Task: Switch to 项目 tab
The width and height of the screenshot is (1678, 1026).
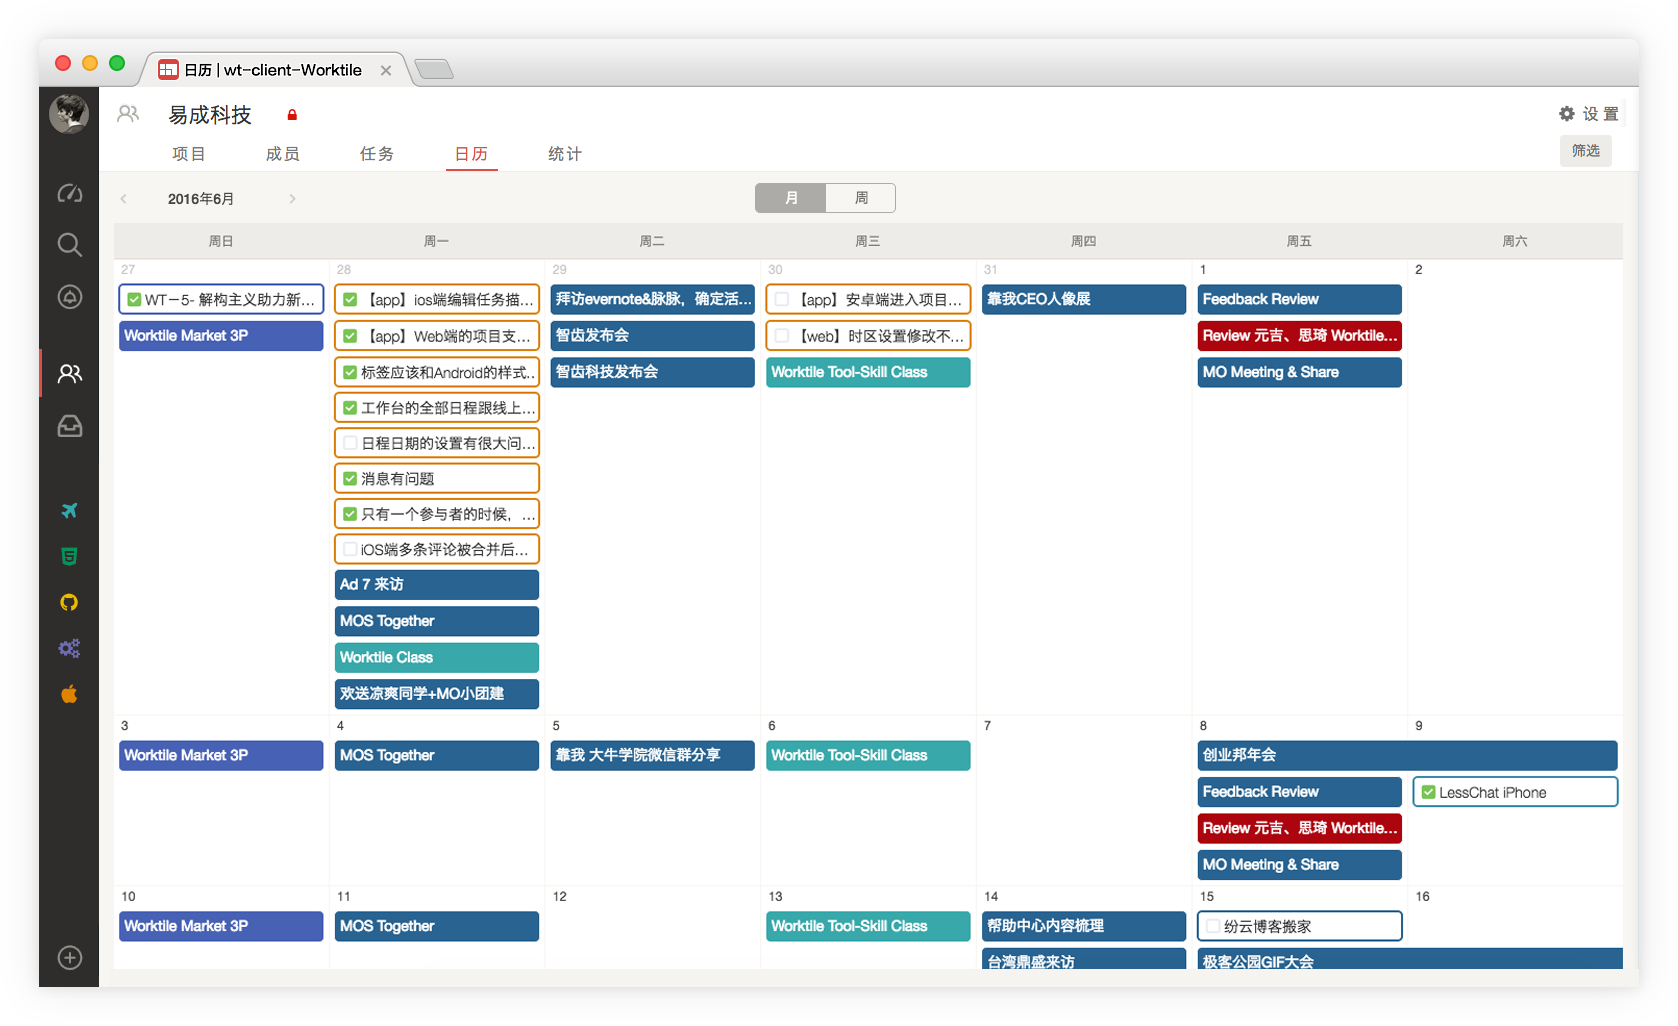Action: [x=188, y=154]
